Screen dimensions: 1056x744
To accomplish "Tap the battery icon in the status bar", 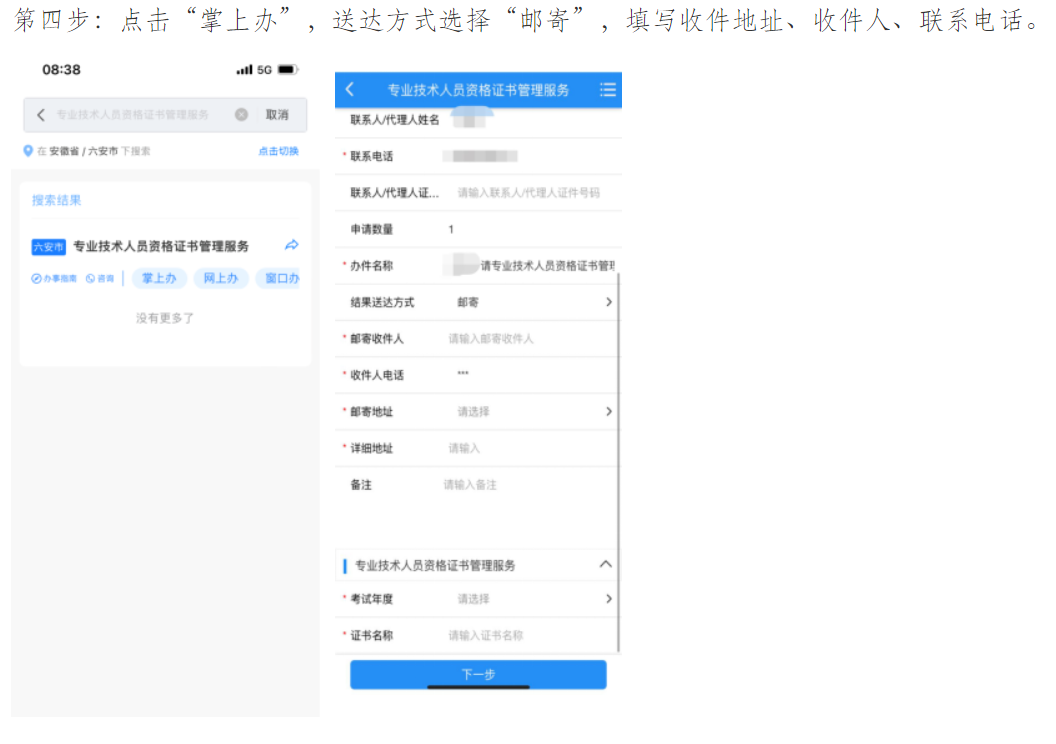I will [288, 69].
